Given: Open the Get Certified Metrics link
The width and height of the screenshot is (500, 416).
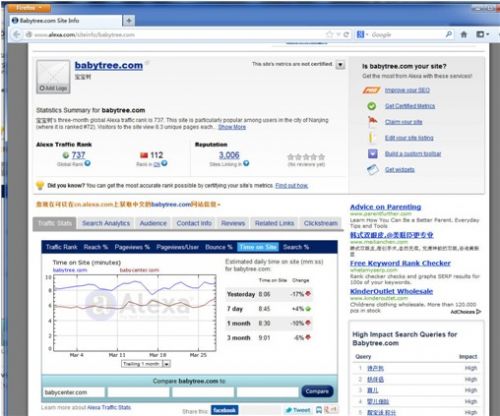Looking at the screenshot, I should pos(410,106).
